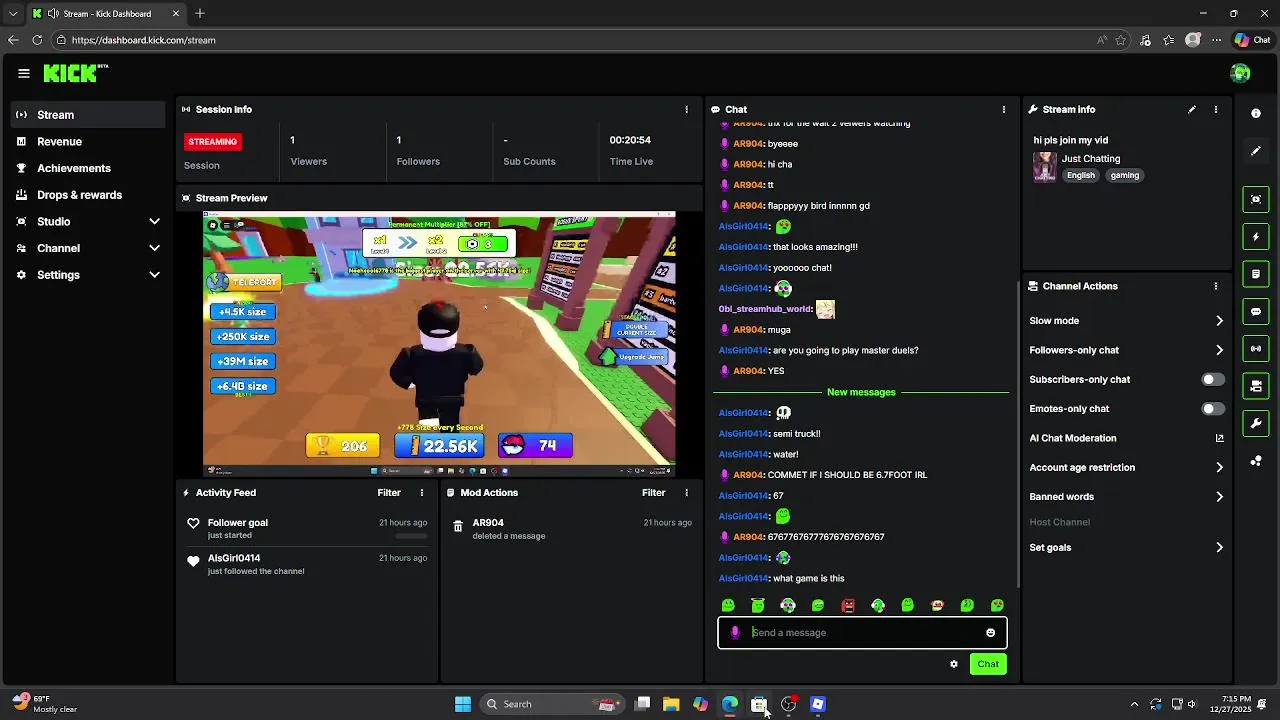Open the user profile avatar menu
1280x720 pixels.
[1240, 73]
